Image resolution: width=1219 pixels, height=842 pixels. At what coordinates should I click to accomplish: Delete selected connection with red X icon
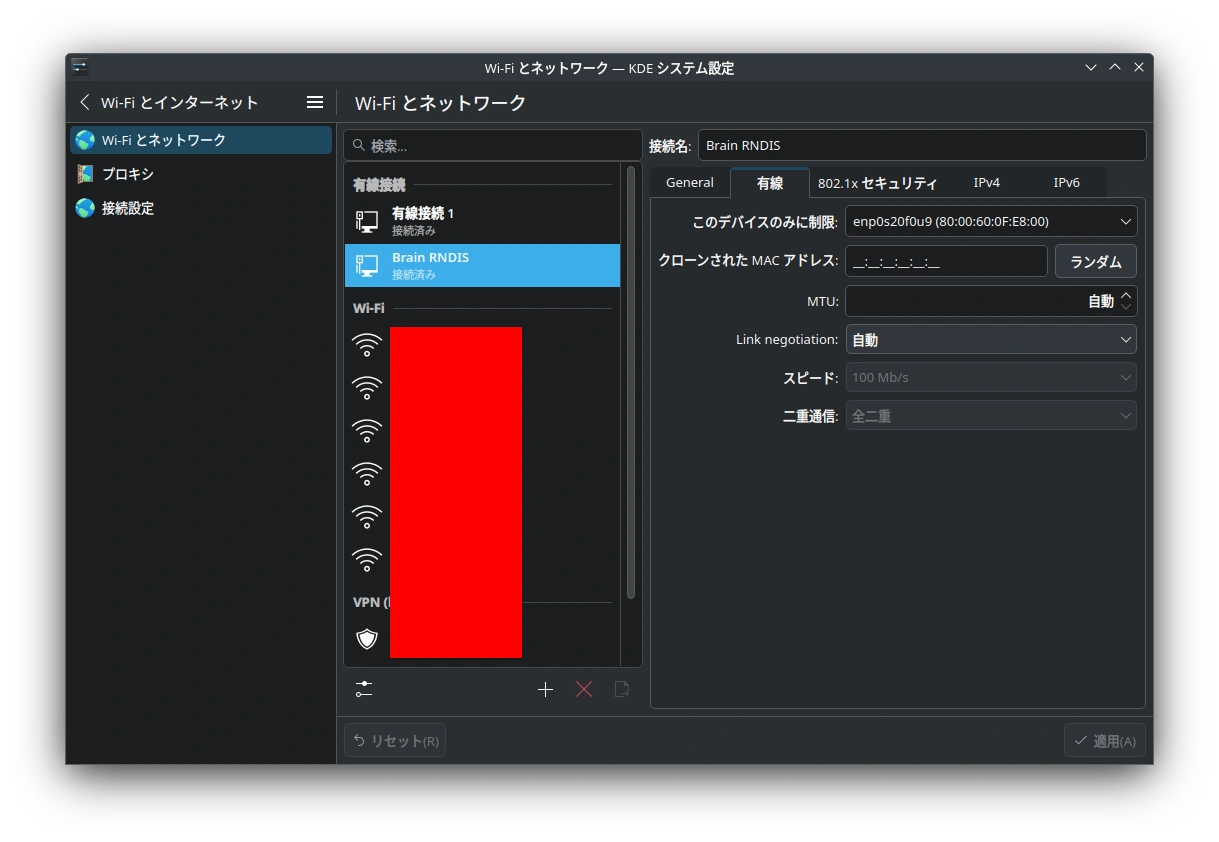(584, 689)
